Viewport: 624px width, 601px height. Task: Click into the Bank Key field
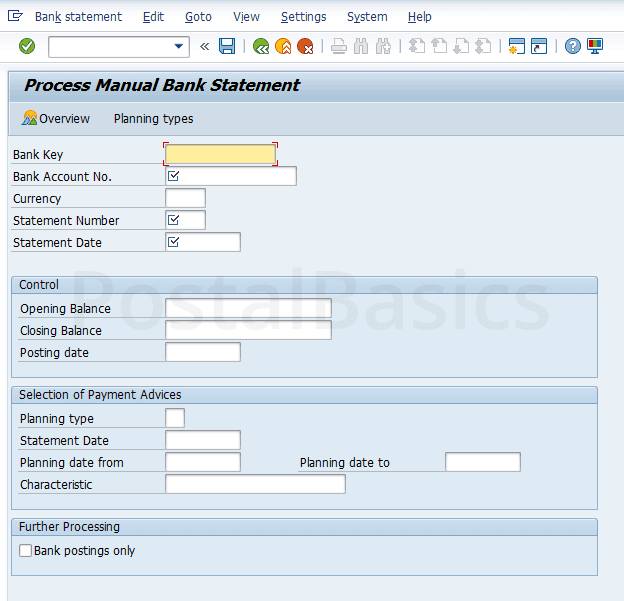pyautogui.click(x=220, y=155)
